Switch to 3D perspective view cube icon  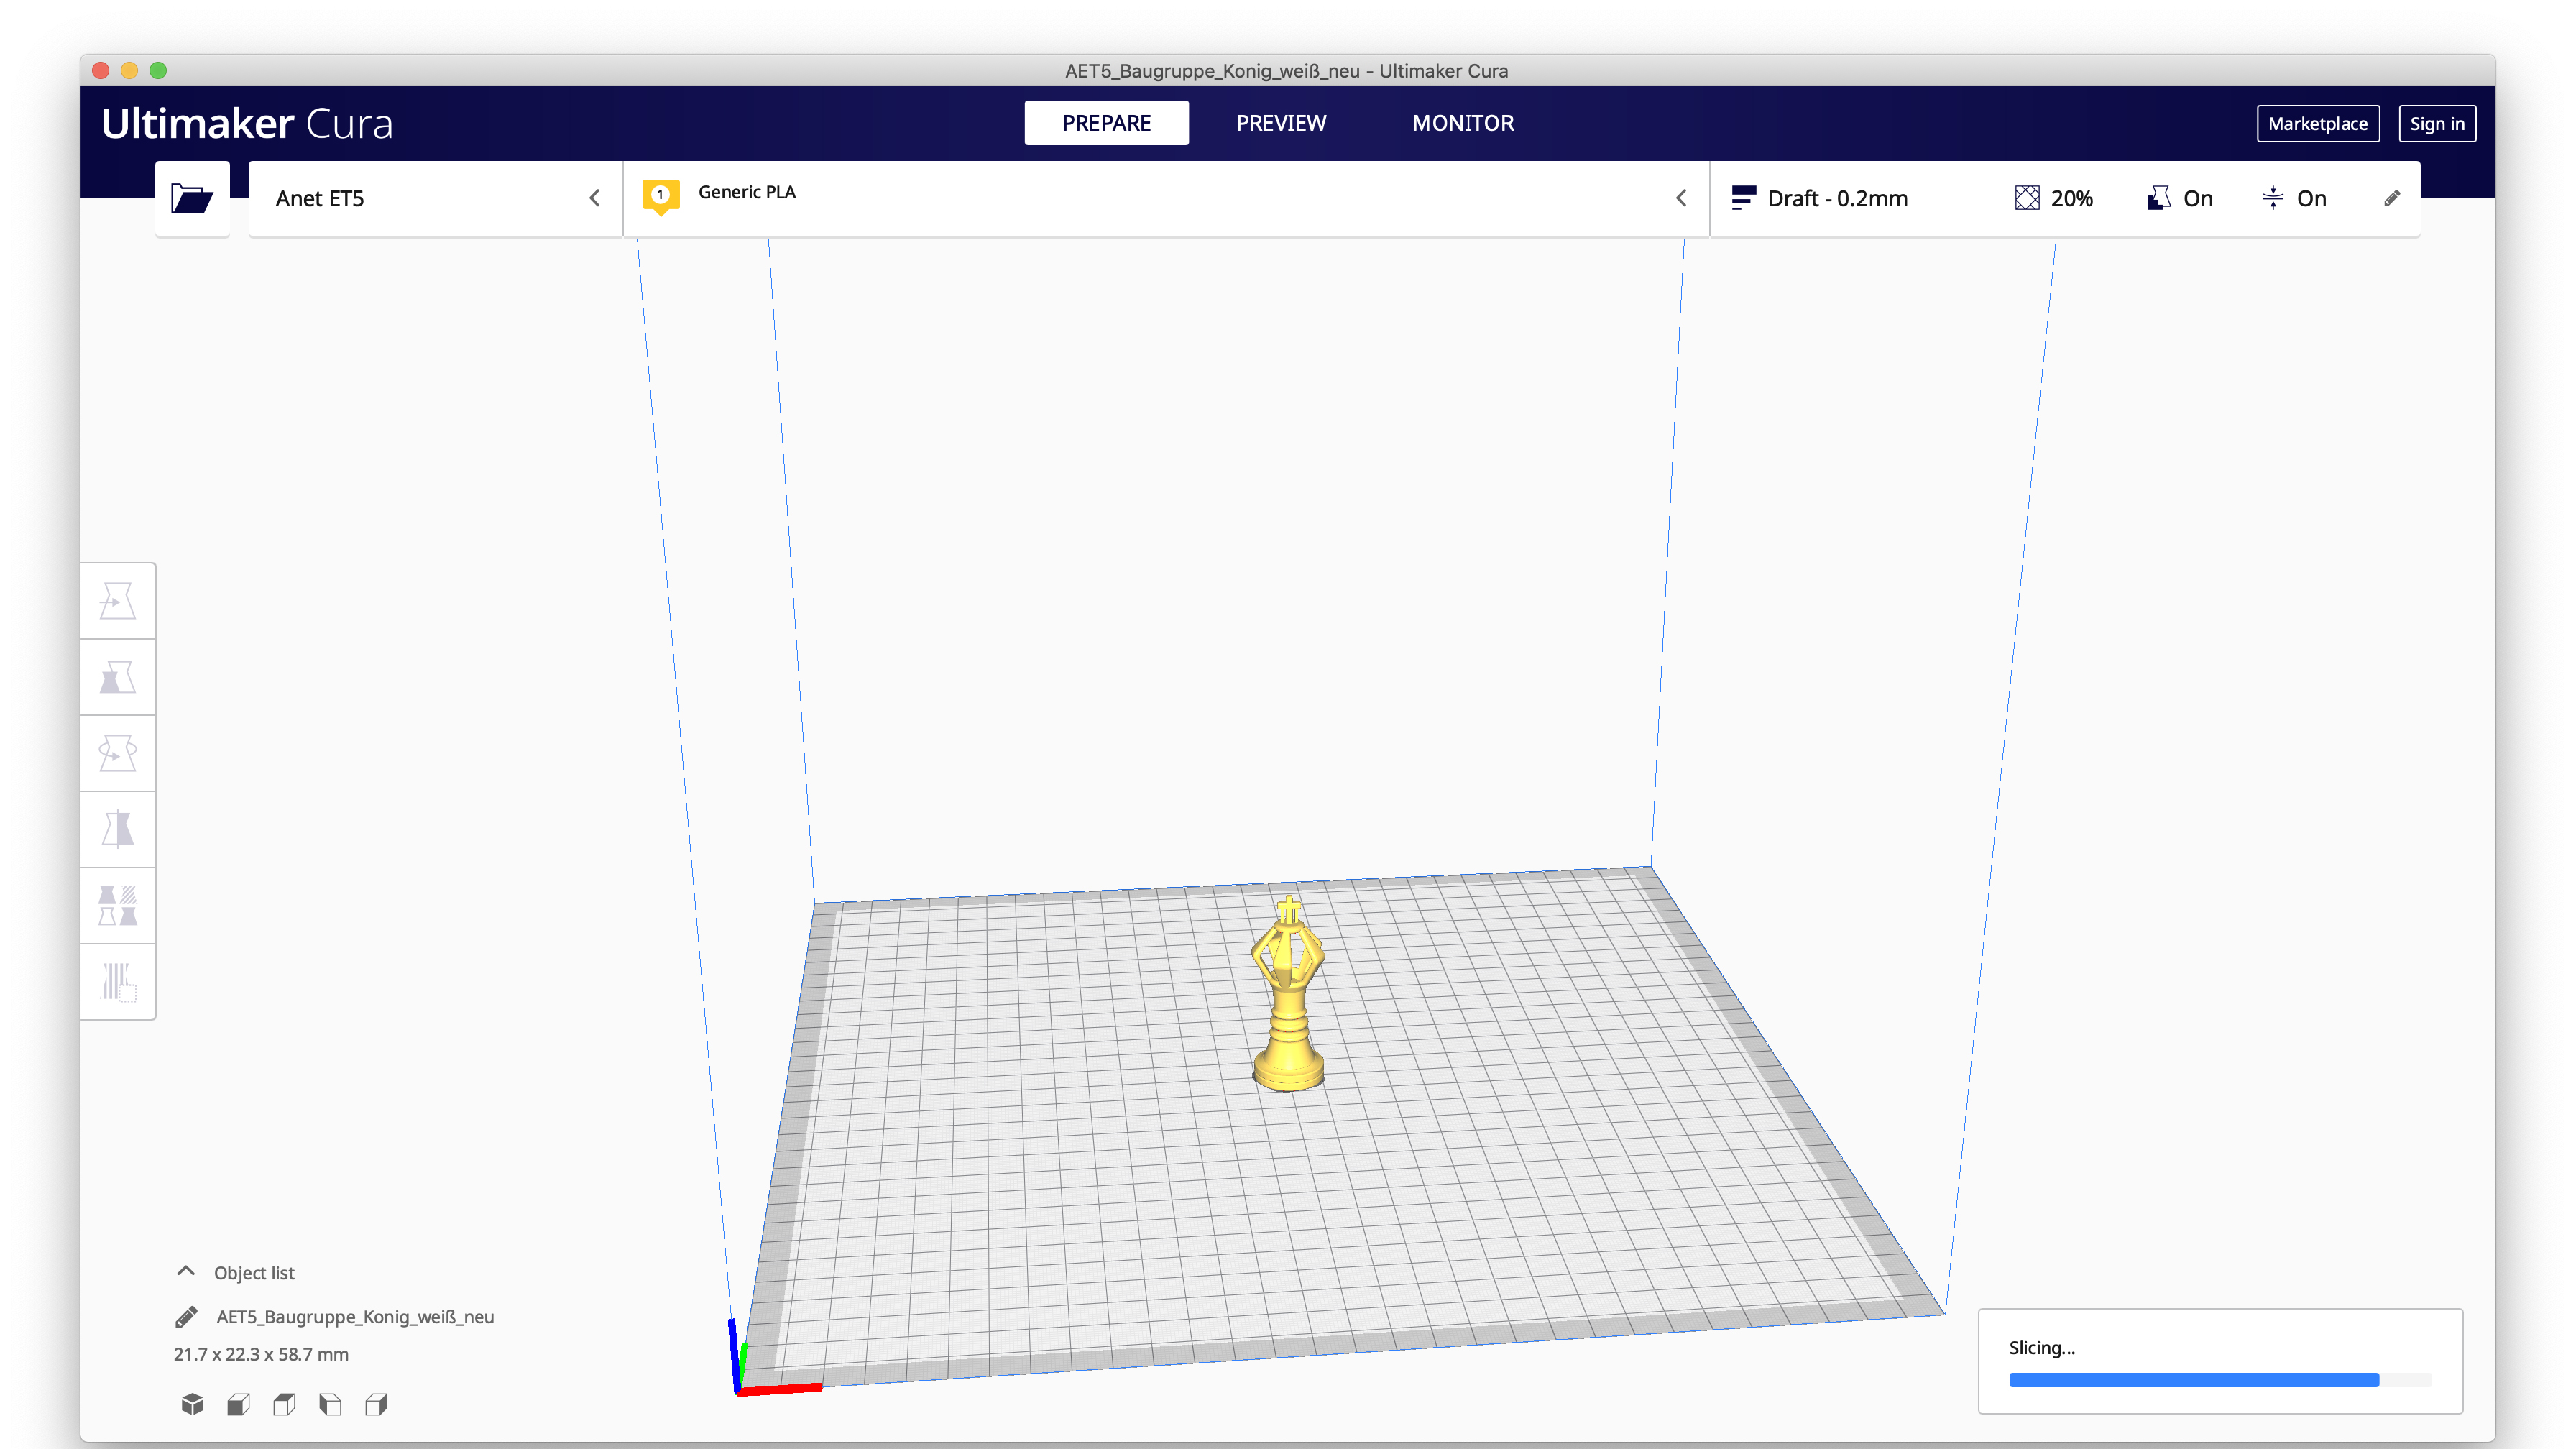pos(192,1404)
